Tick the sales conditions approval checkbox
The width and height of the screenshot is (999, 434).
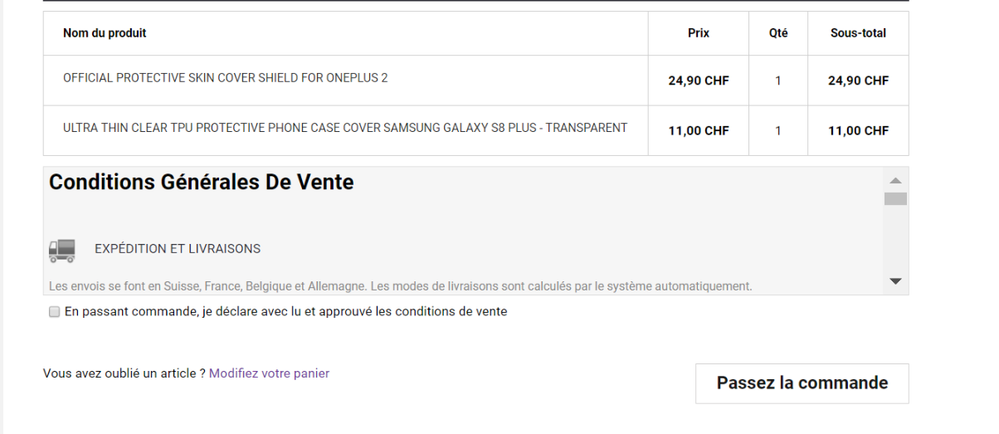tap(54, 312)
